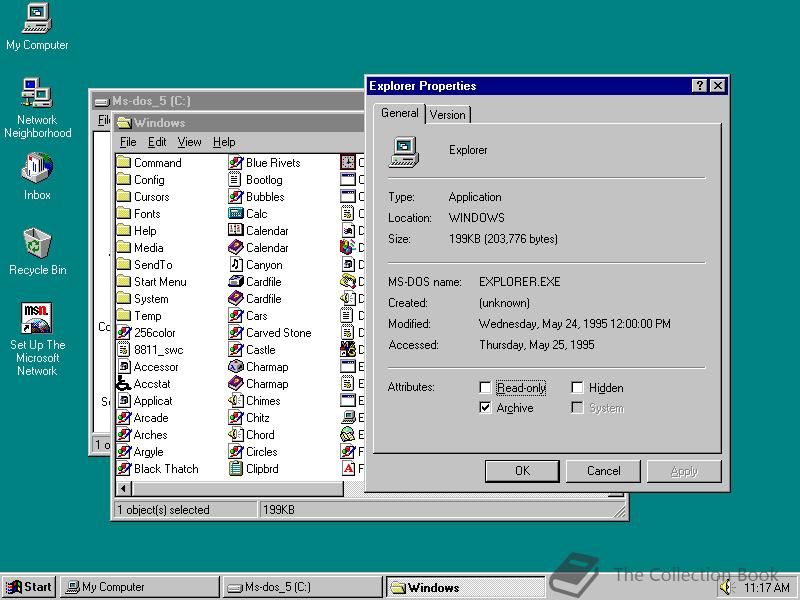Select the Help folder name
Viewport: 800px width, 600px height.
[x=145, y=231]
